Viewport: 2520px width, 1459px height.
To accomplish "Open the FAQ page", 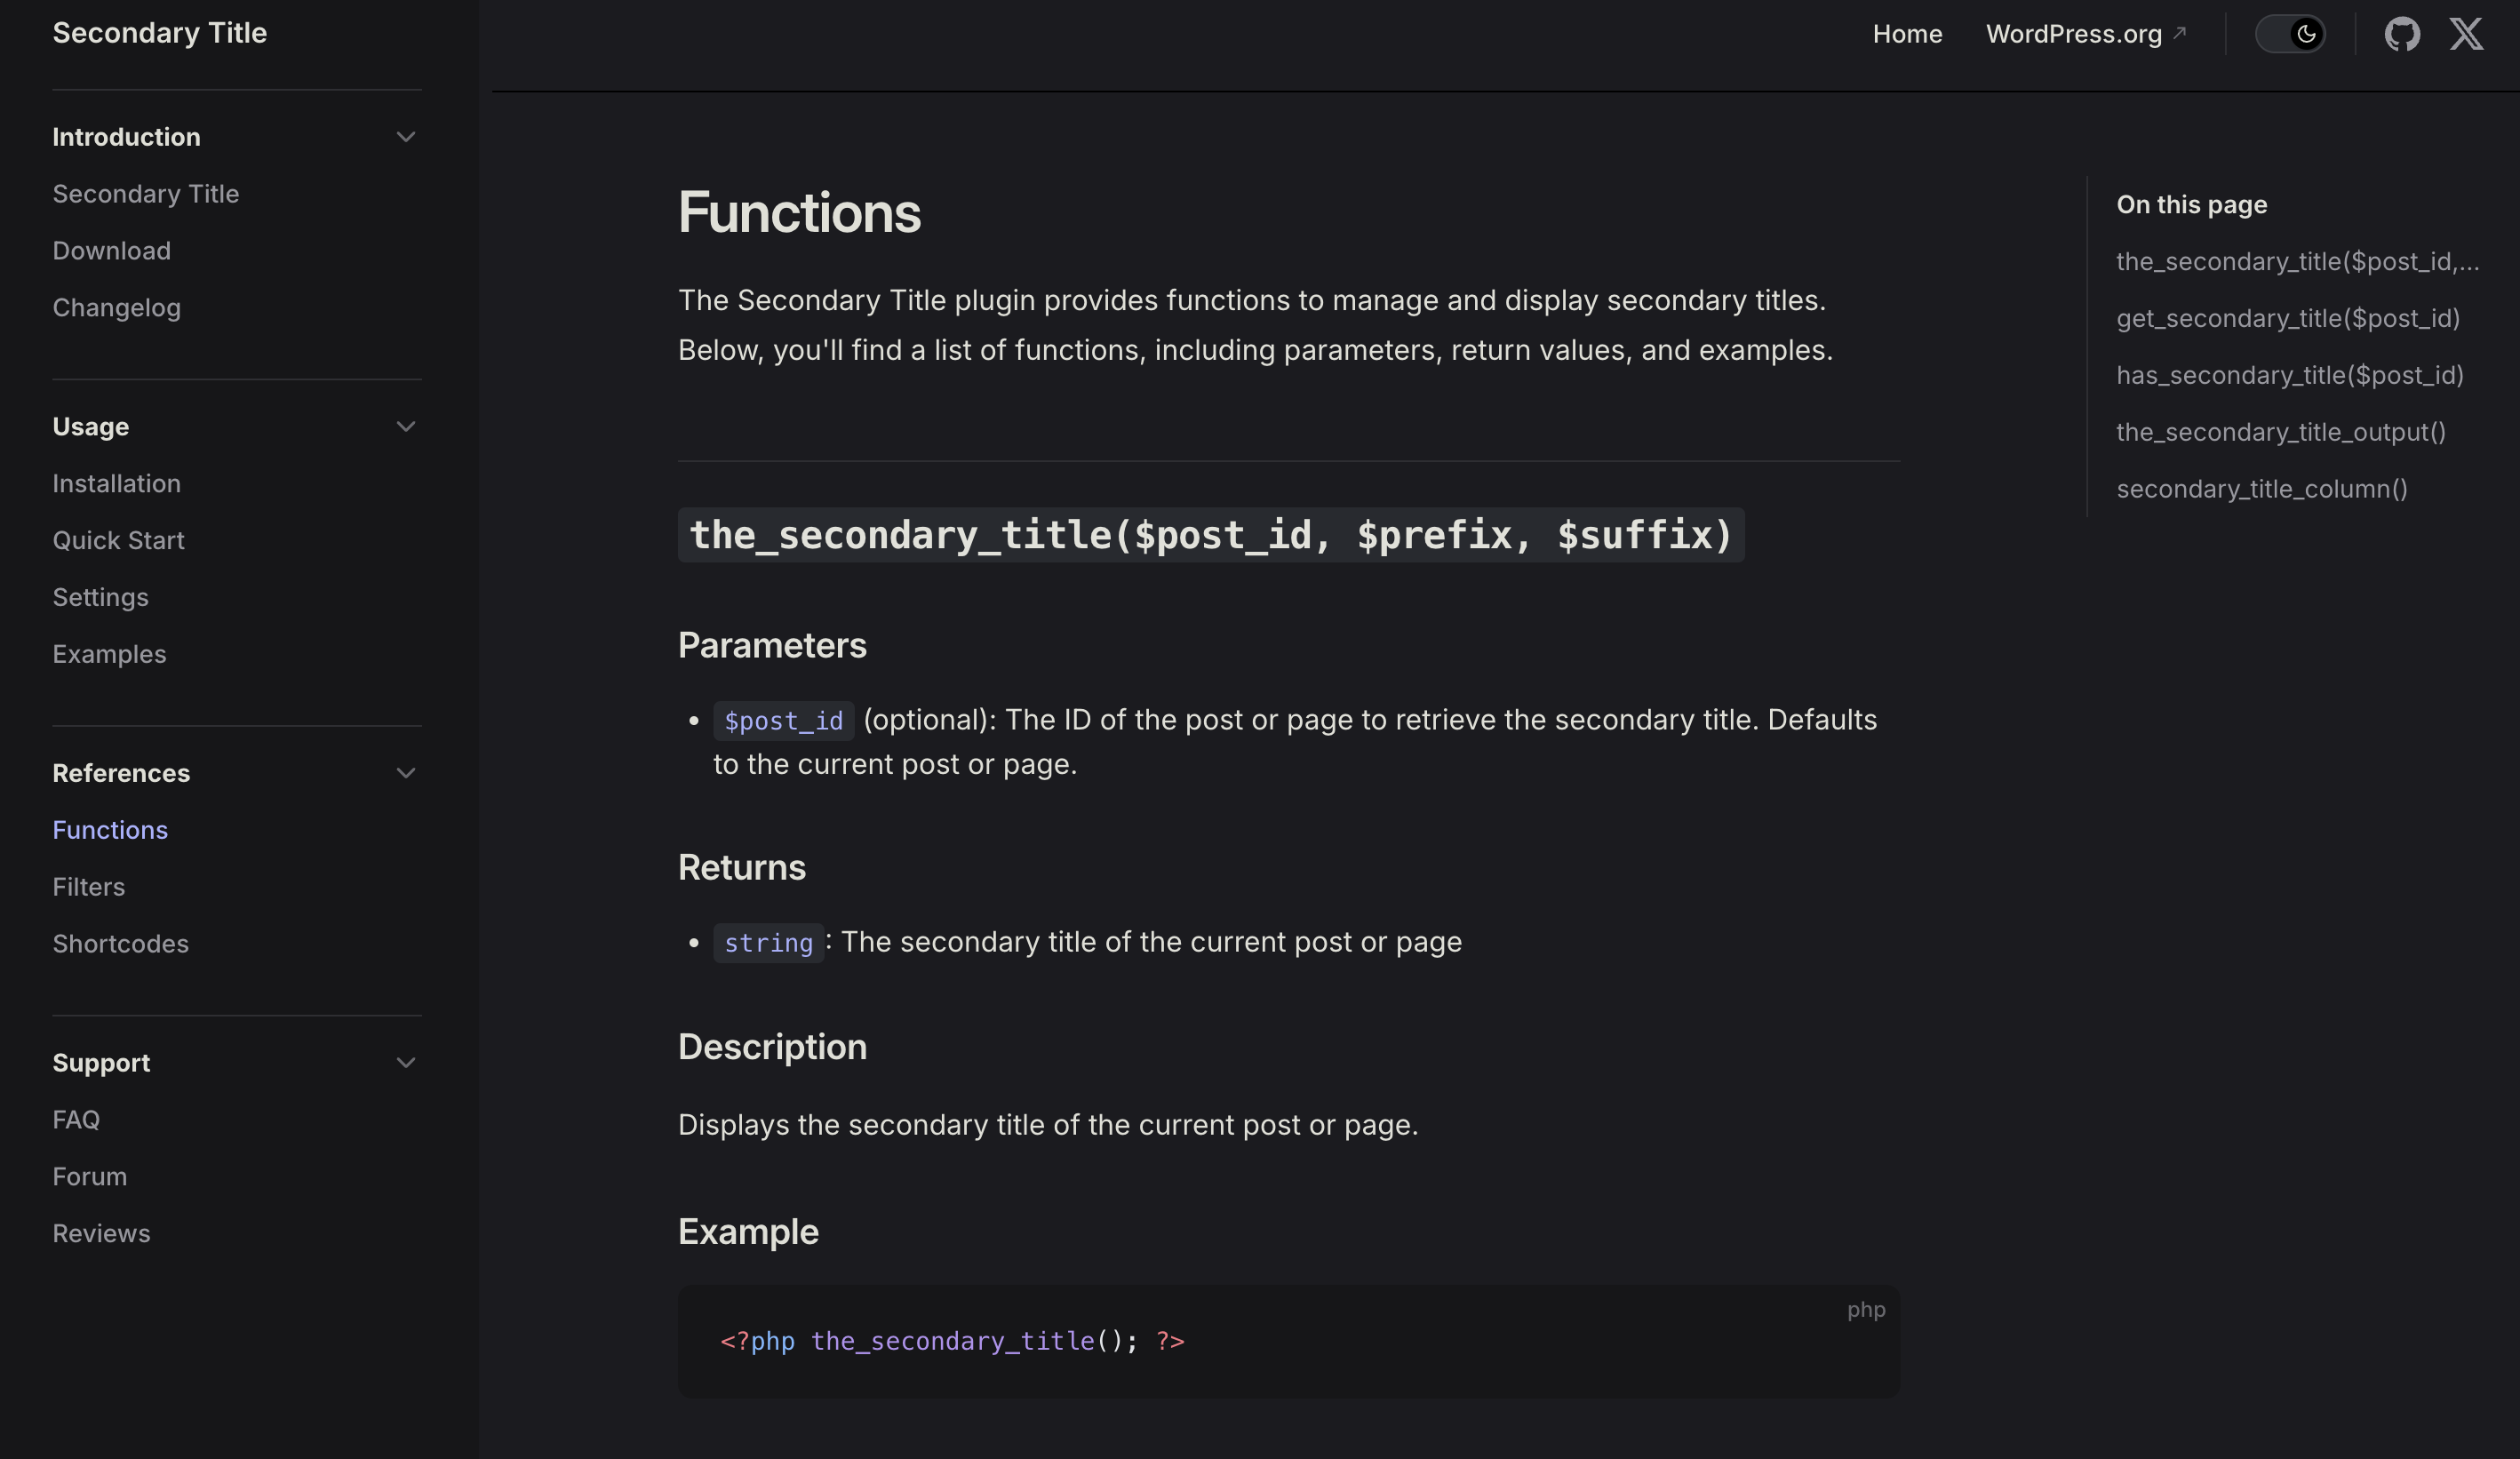I will 76,1120.
